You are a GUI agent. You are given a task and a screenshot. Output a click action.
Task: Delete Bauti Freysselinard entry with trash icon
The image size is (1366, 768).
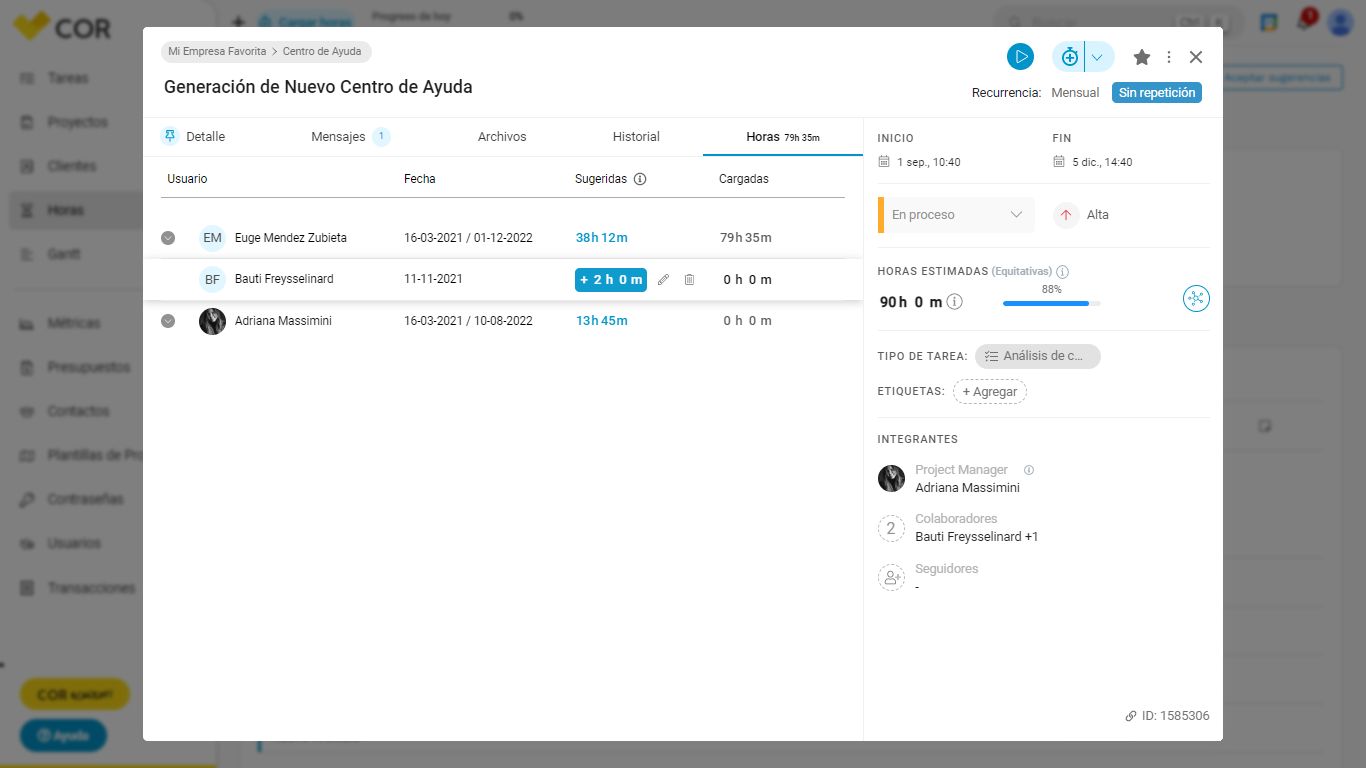coord(689,280)
